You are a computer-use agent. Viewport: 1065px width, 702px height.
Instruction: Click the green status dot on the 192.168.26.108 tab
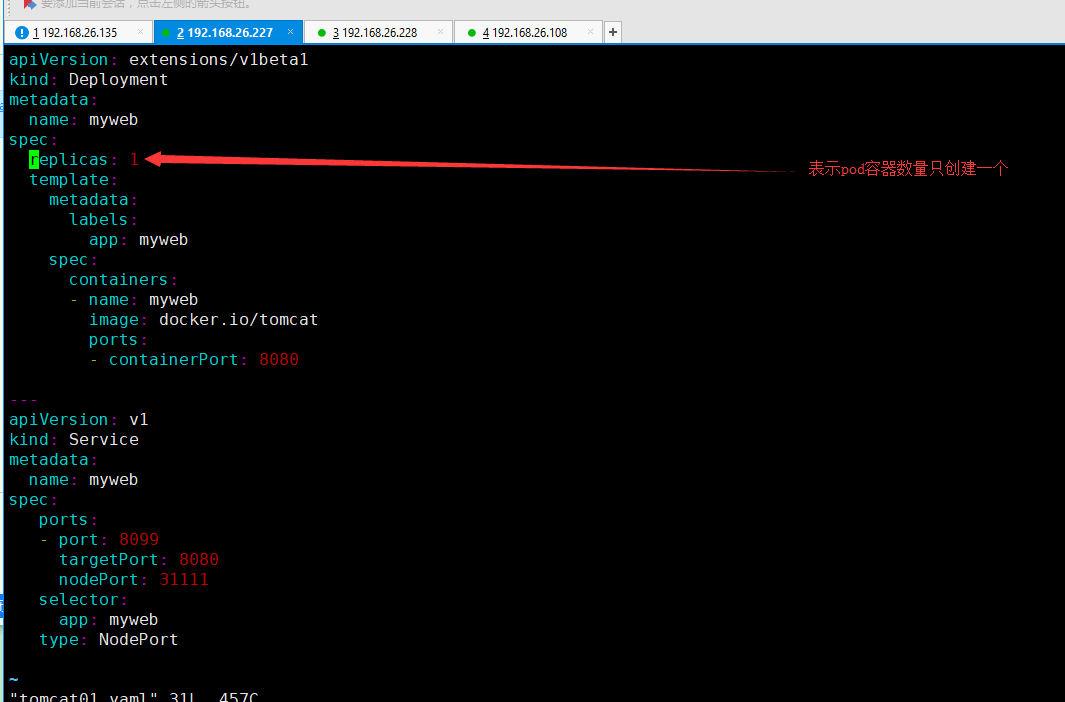coord(471,33)
